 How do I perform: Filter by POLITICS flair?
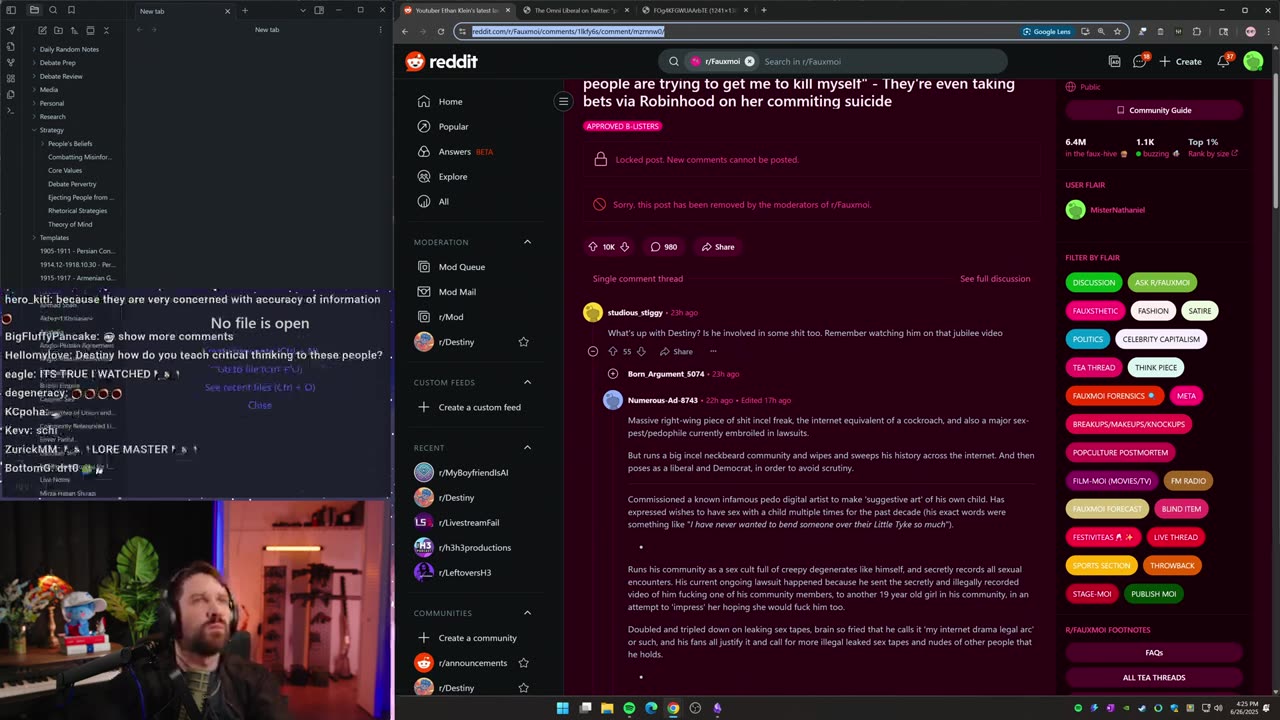pyautogui.click(x=1087, y=339)
